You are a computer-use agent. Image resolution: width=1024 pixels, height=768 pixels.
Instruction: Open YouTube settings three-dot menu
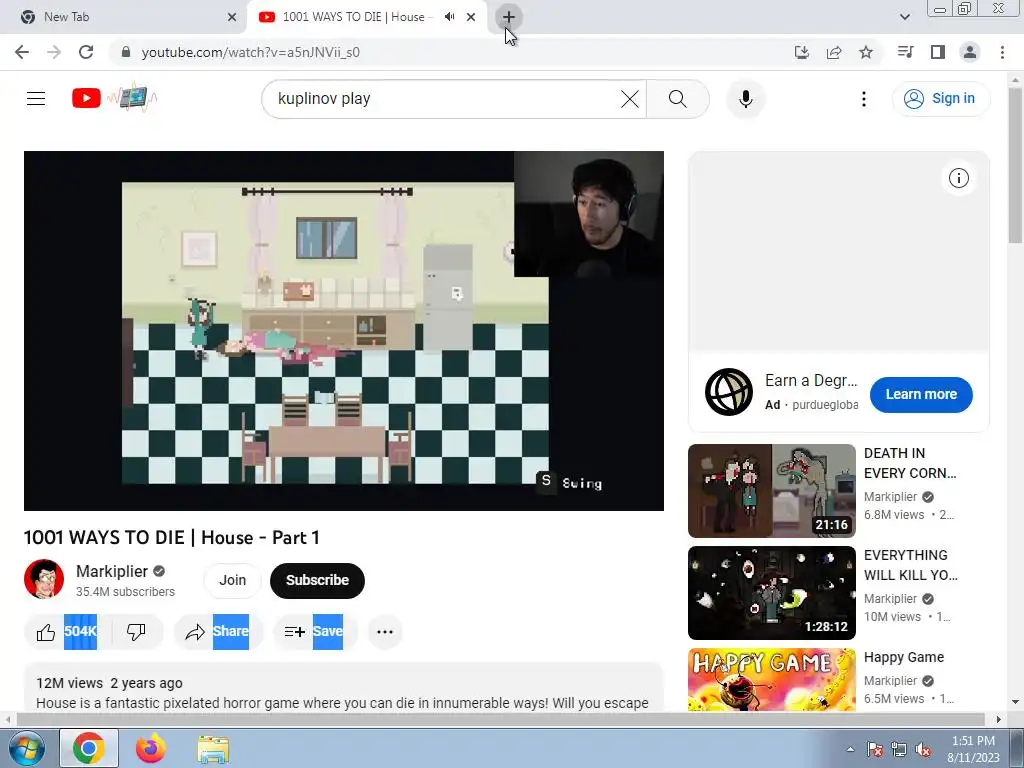(864, 99)
